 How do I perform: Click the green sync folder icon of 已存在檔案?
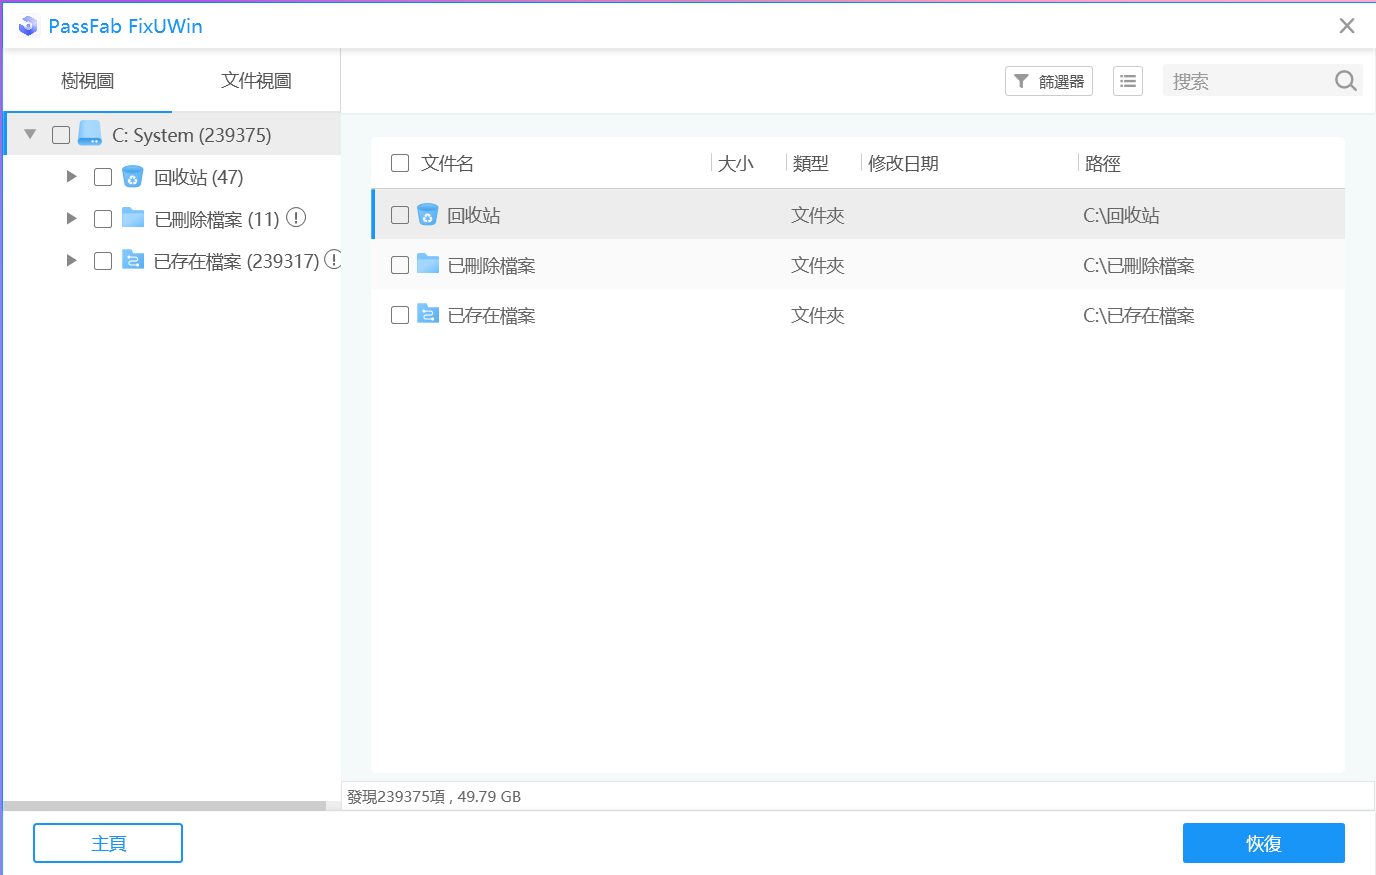[x=133, y=260]
